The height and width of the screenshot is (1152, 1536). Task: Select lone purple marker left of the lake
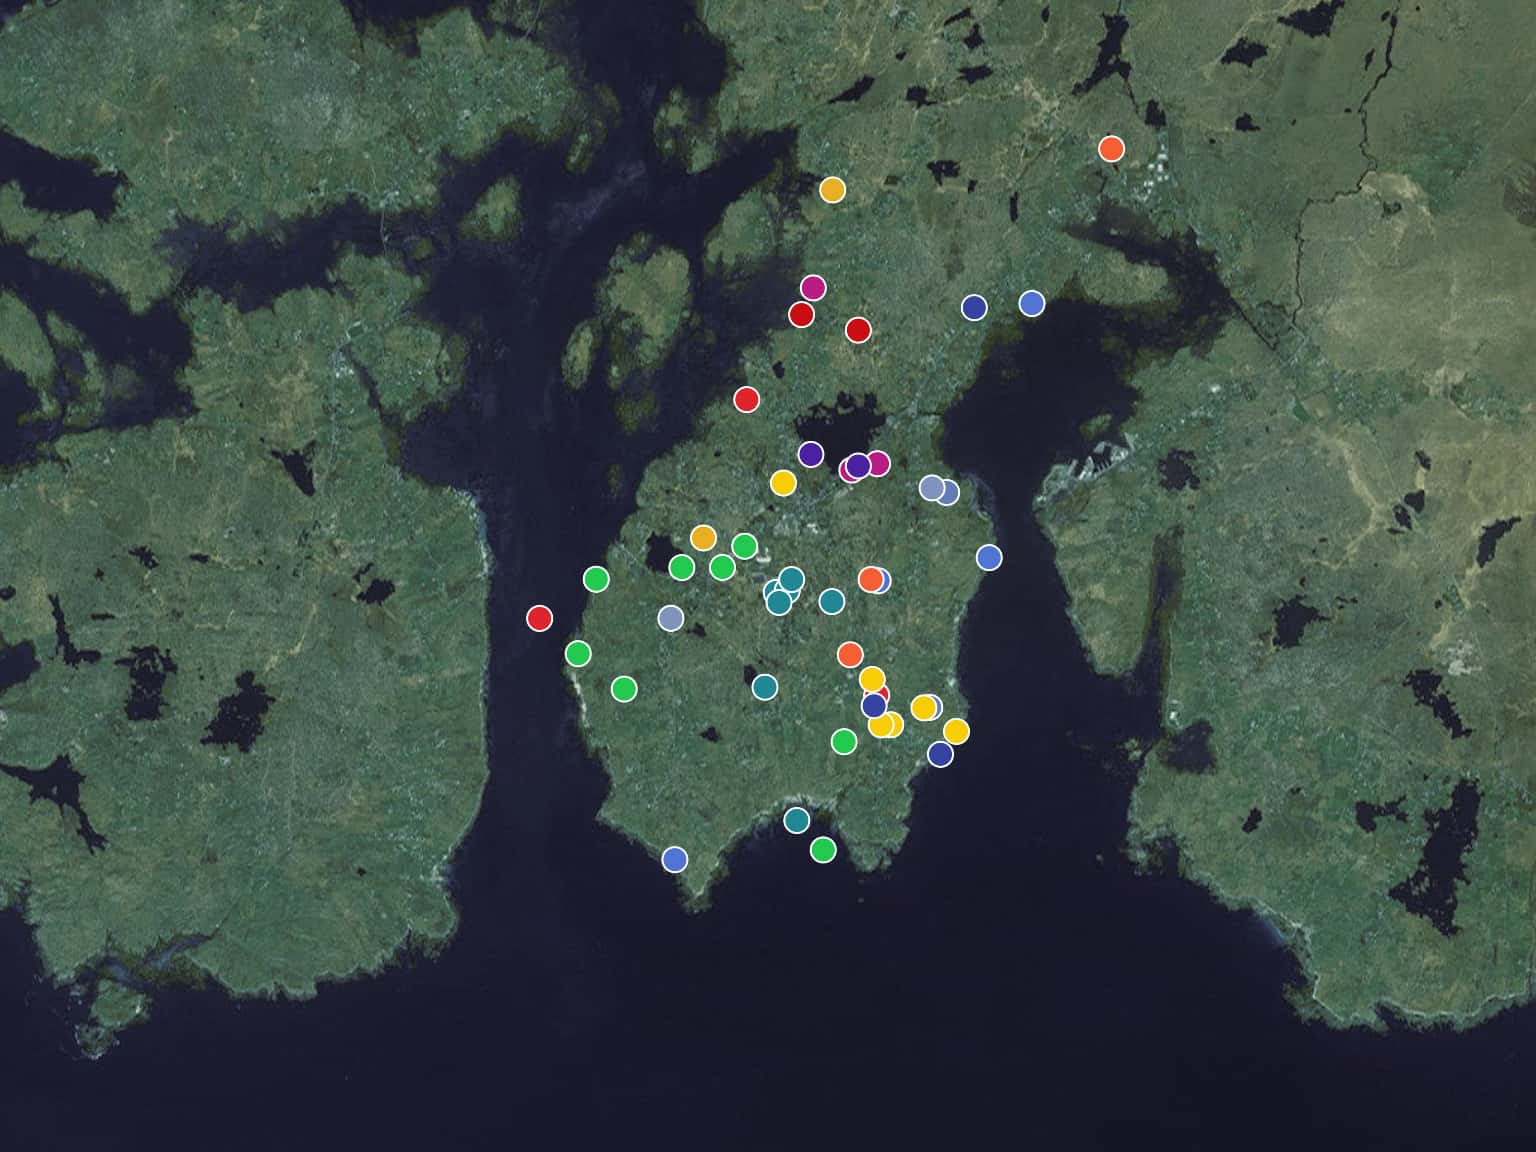tap(811, 454)
